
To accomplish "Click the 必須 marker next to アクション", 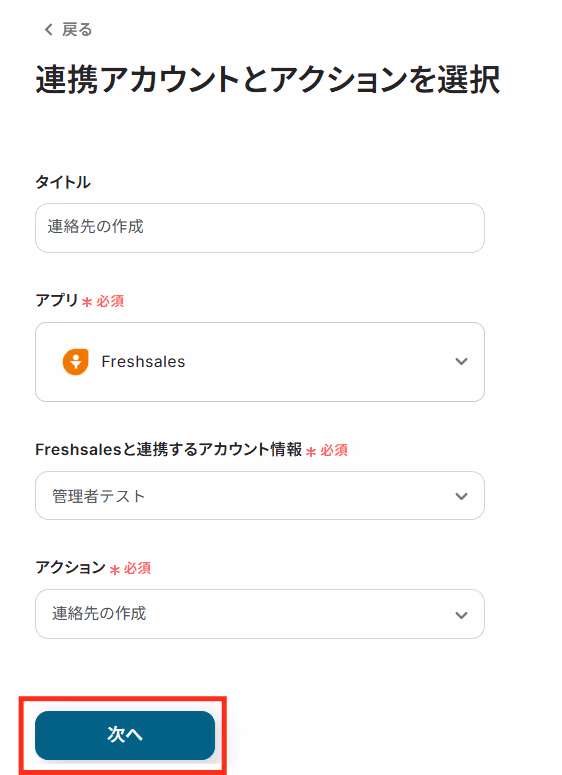I will pyautogui.click(x=137, y=568).
